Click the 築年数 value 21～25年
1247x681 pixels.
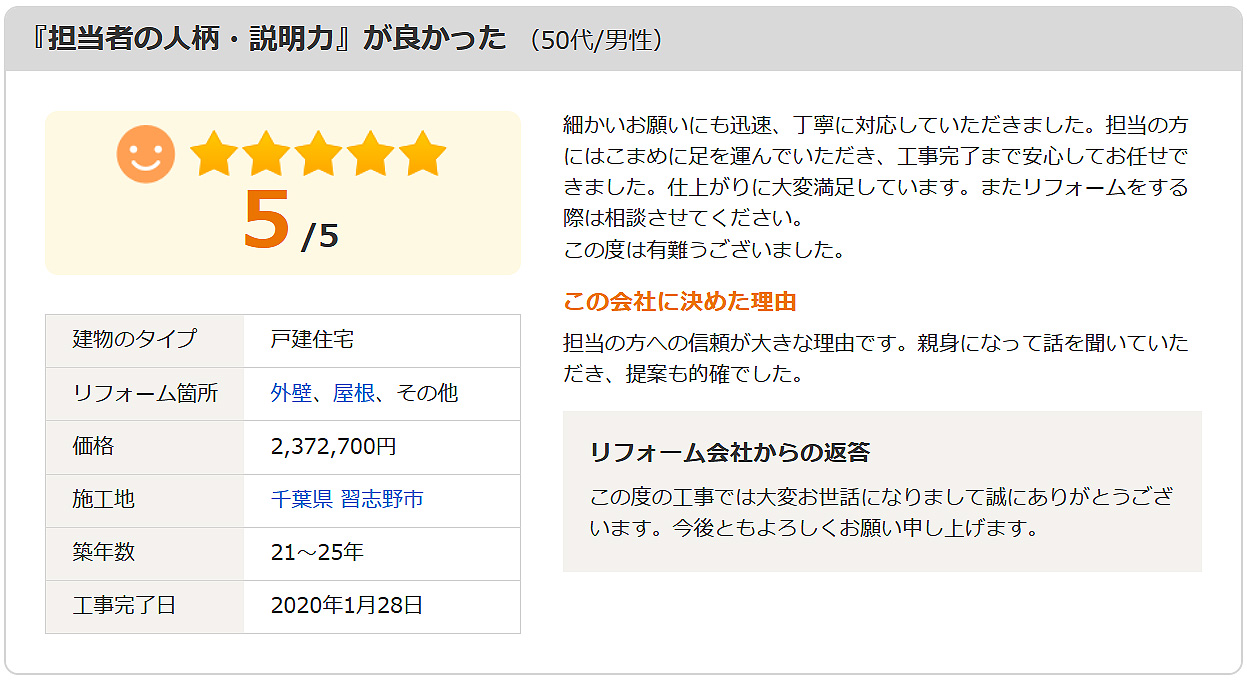click(x=317, y=552)
